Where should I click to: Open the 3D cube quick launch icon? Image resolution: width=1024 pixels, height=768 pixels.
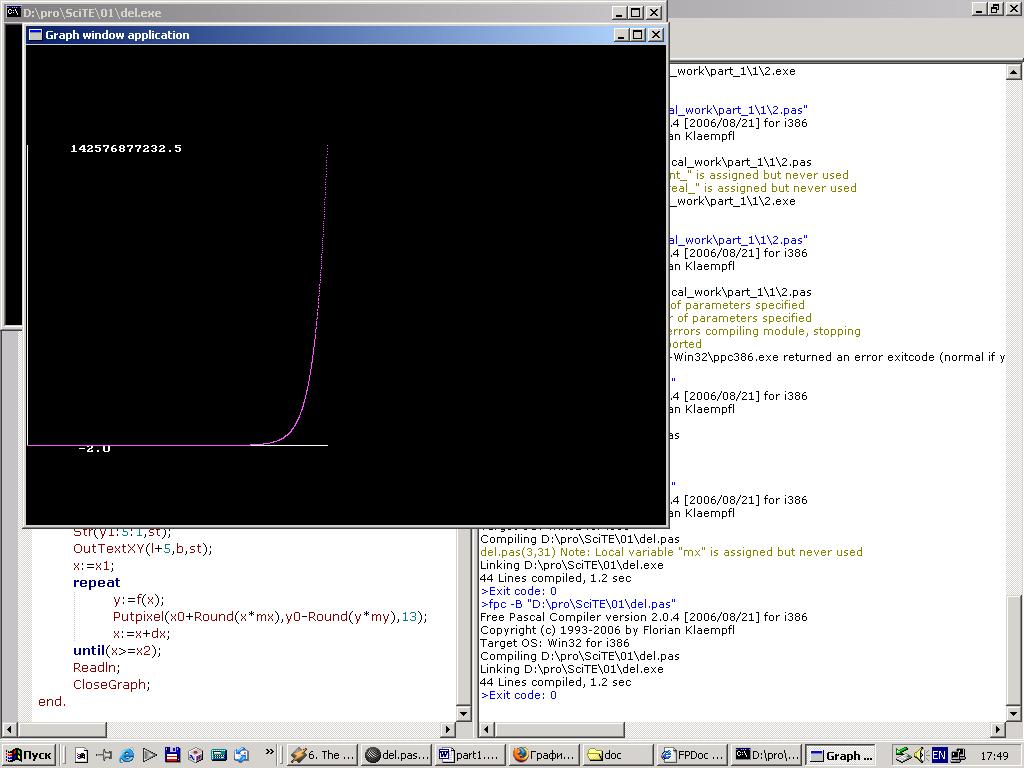[195, 755]
